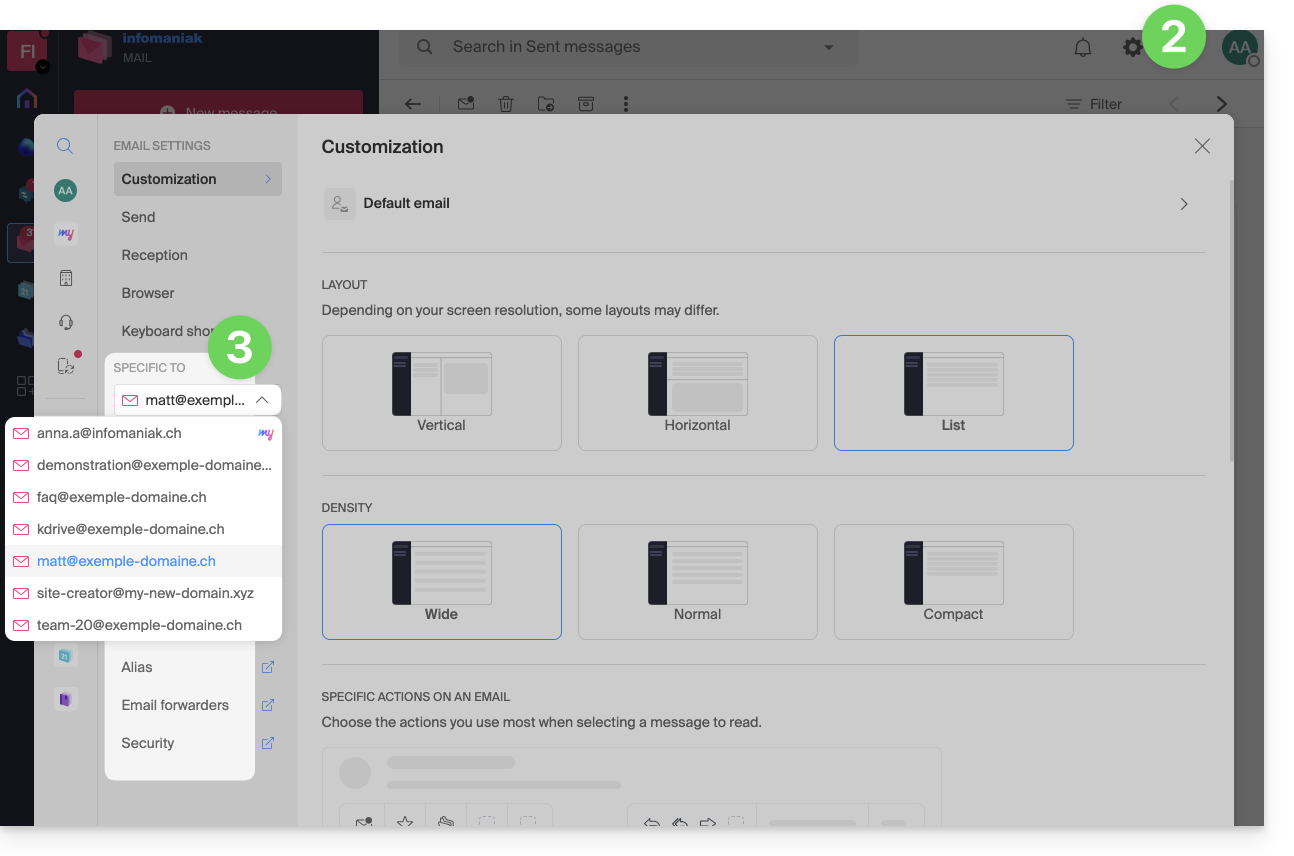Delete message using the trash icon
The width and height of the screenshot is (1294, 856).
(x=506, y=104)
